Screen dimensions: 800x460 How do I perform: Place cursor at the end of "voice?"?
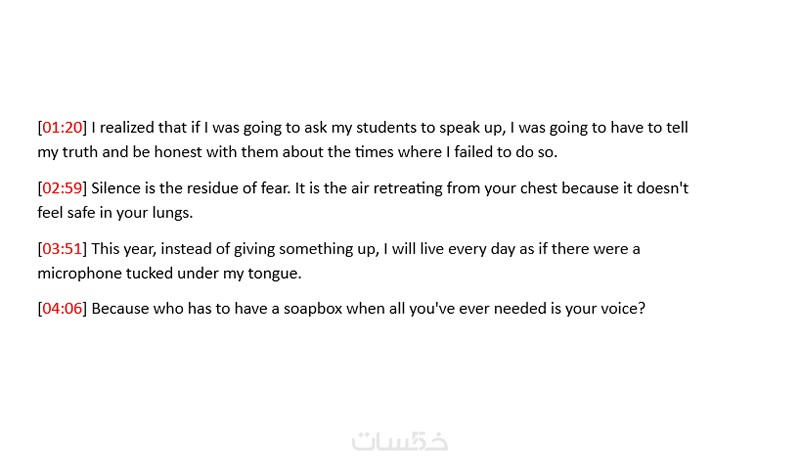click(646, 308)
